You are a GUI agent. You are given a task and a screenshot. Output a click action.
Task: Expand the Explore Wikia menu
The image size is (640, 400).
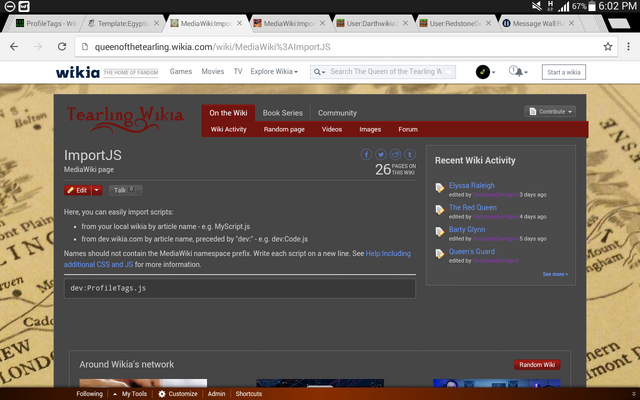coord(274,71)
